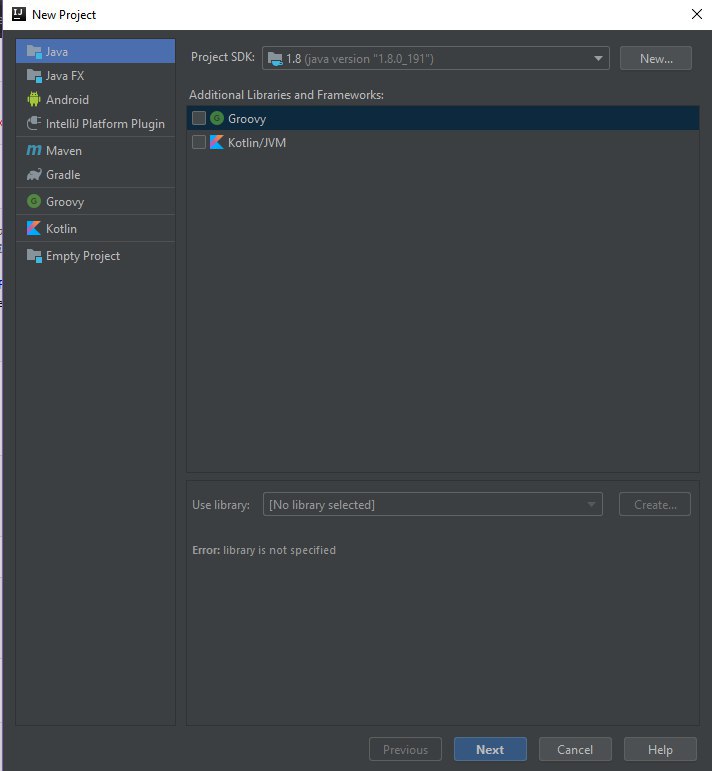This screenshot has width=712, height=771.
Task: Click the Java FX folder icon
Action: point(34,75)
